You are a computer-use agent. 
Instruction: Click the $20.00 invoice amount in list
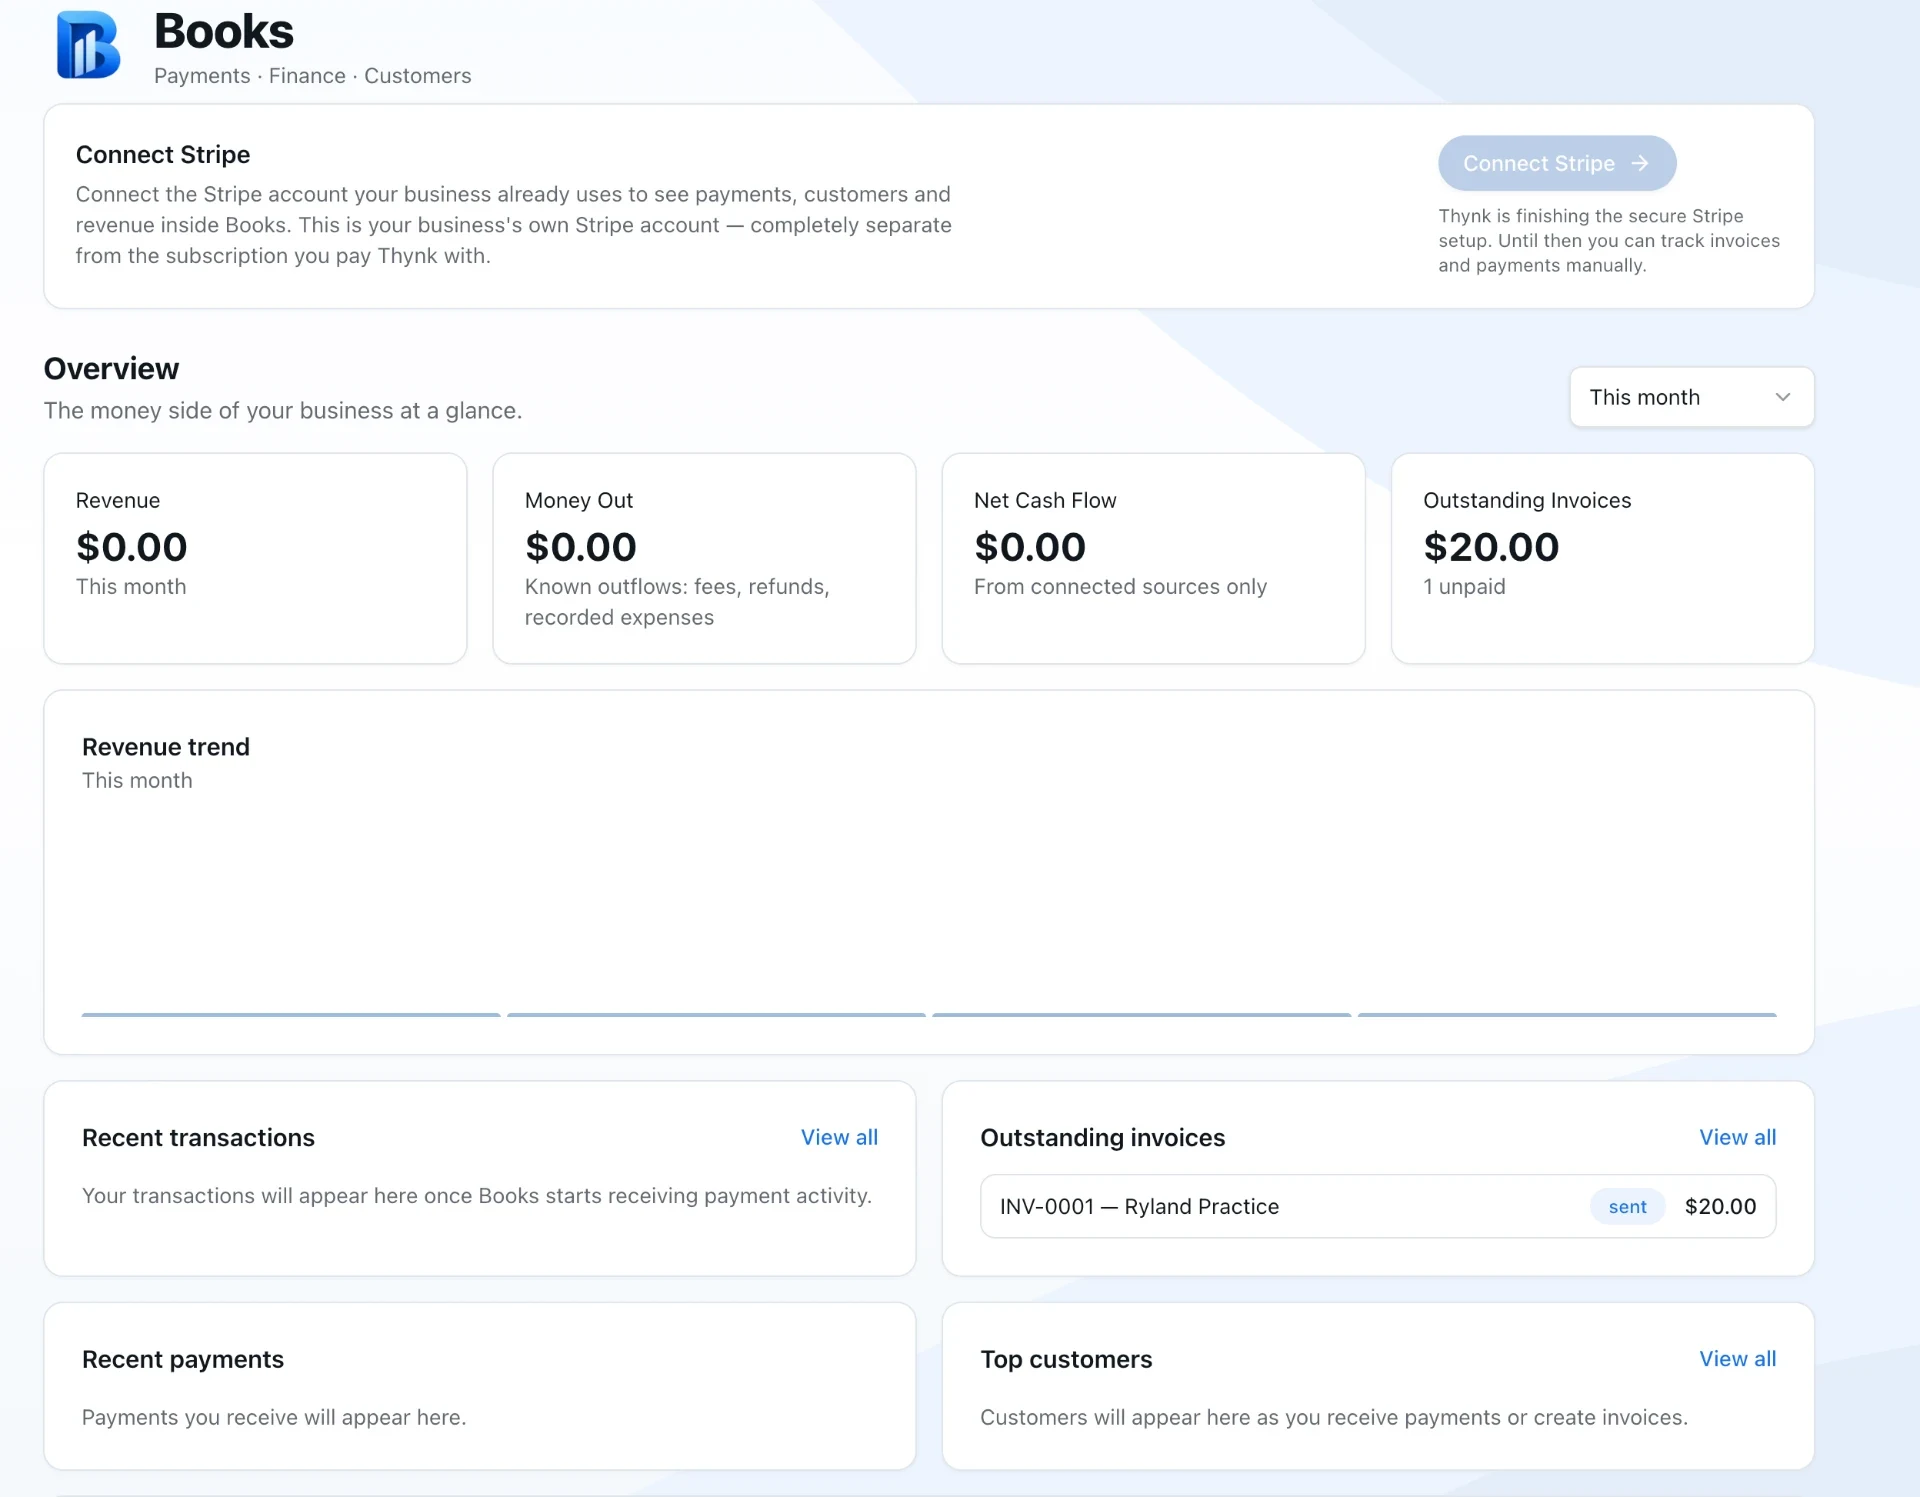(x=1720, y=1207)
